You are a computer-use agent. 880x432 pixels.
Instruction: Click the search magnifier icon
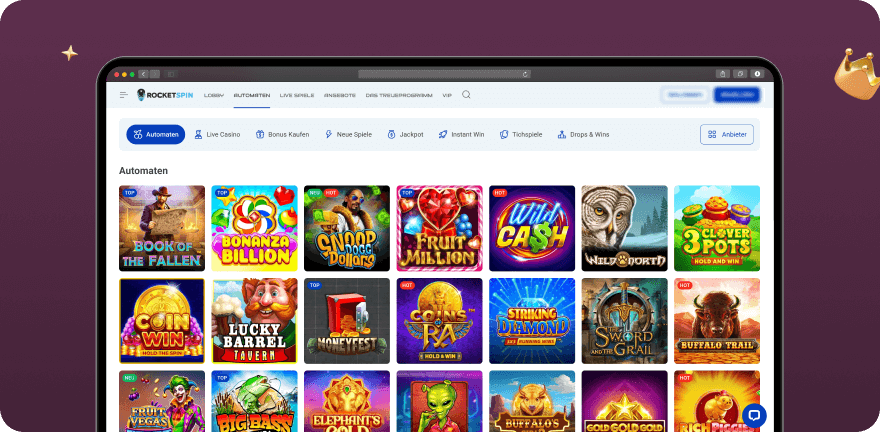pyautogui.click(x=466, y=95)
